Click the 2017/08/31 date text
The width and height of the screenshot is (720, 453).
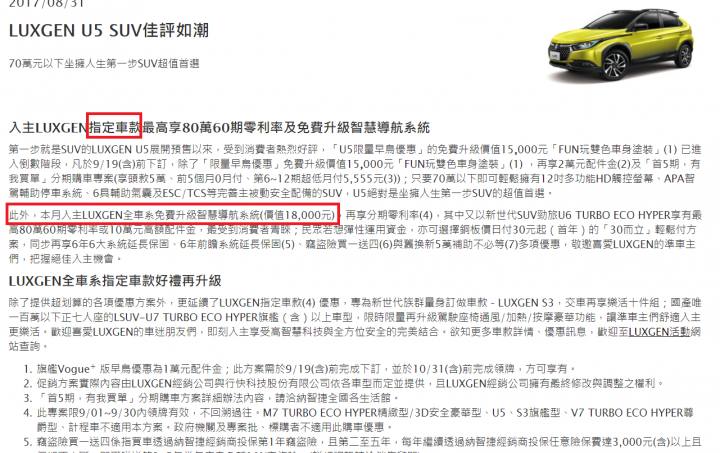pos(46,4)
